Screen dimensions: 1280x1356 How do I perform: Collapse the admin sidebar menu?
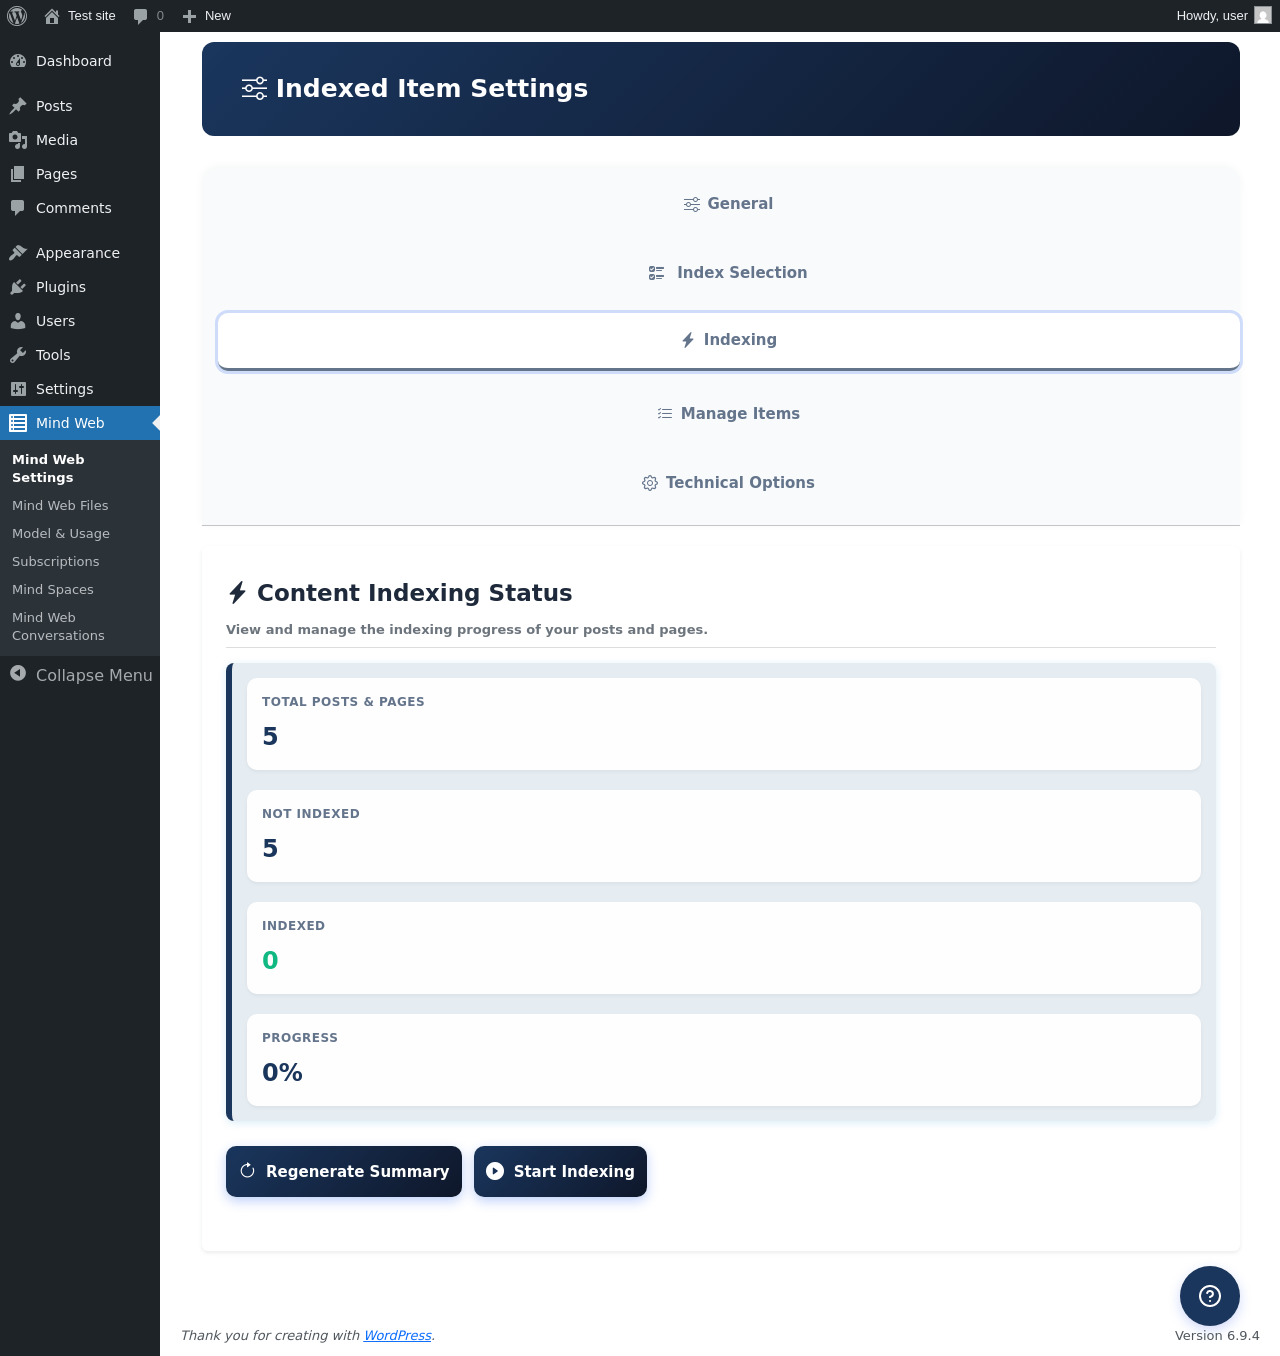(80, 675)
